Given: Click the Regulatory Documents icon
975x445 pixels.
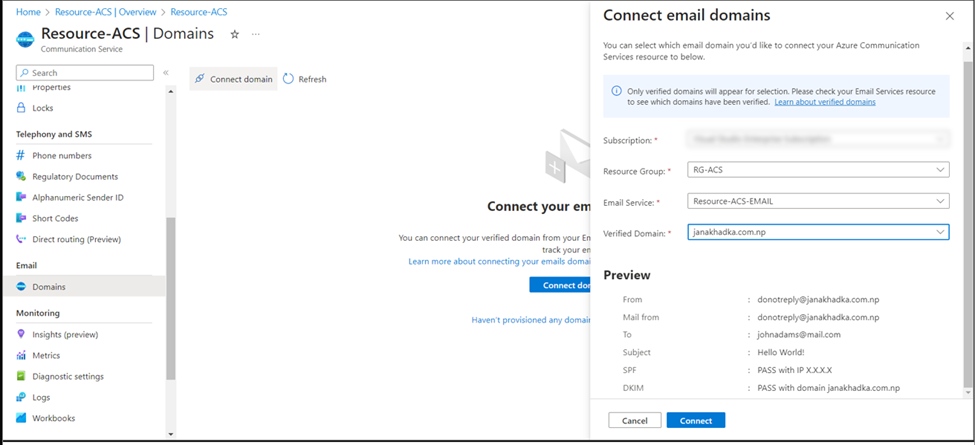Looking at the screenshot, I should coord(21,177).
